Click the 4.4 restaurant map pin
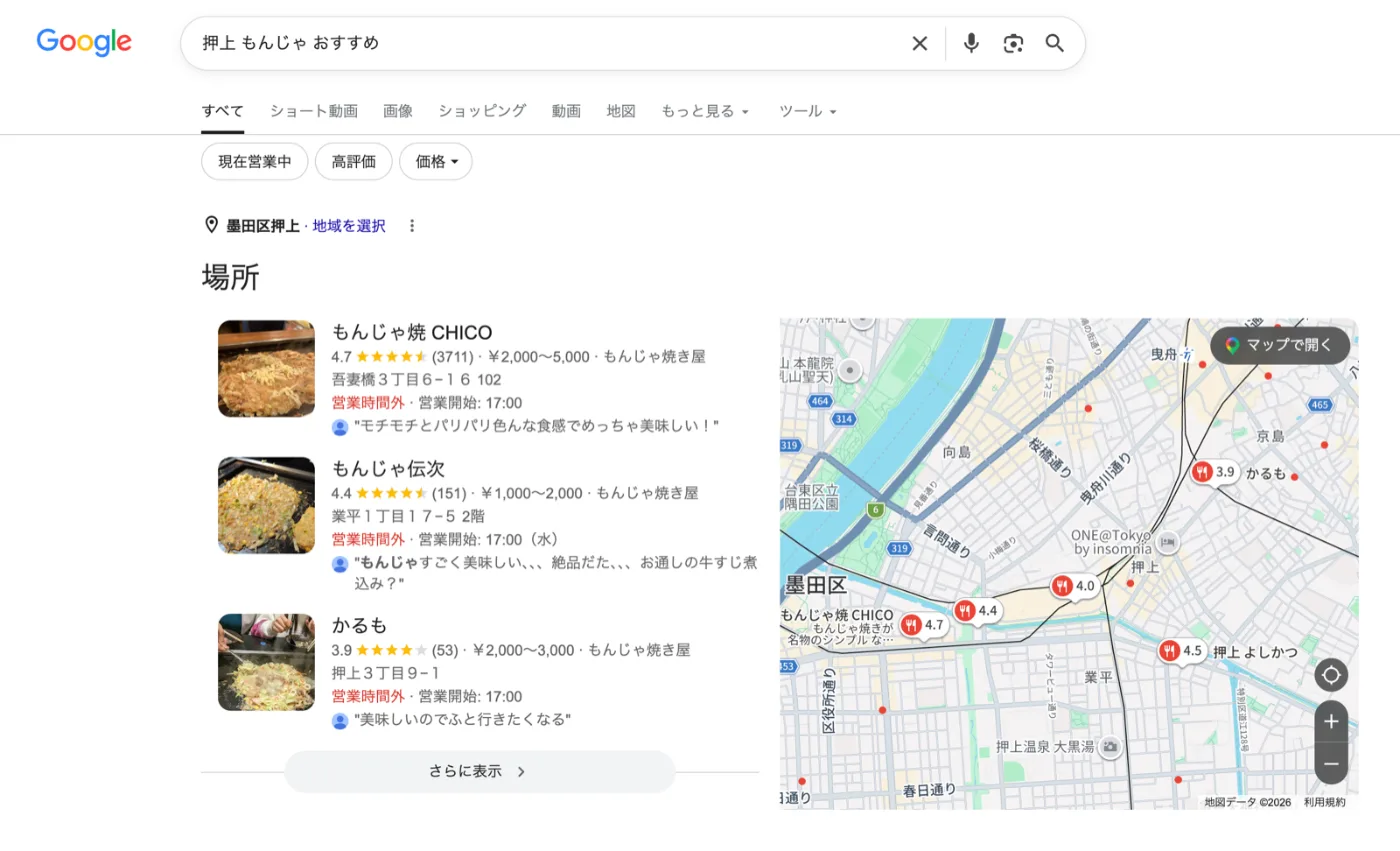Screen dimensions: 1400x851 pyautogui.click(x=977, y=610)
